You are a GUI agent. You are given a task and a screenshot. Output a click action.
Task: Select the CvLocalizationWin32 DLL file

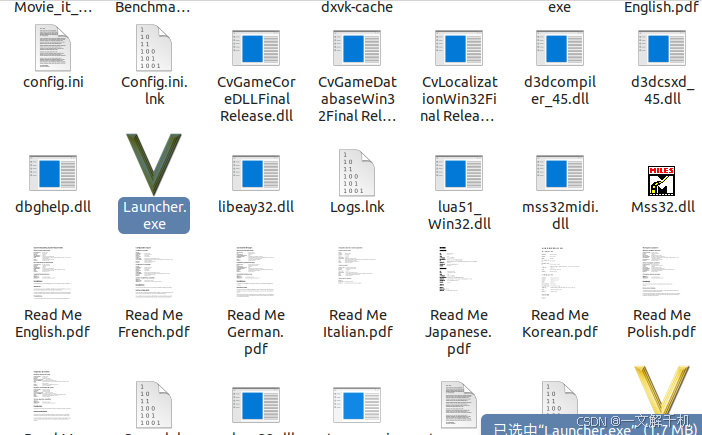pyautogui.click(x=459, y=48)
